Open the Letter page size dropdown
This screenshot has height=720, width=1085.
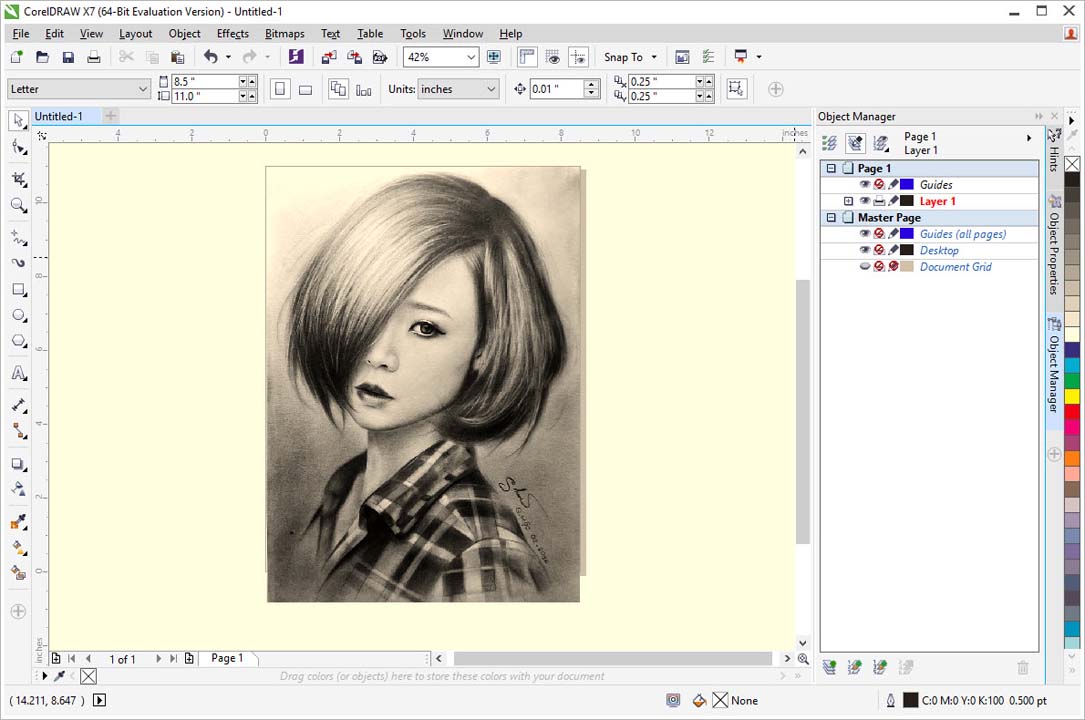(141, 89)
